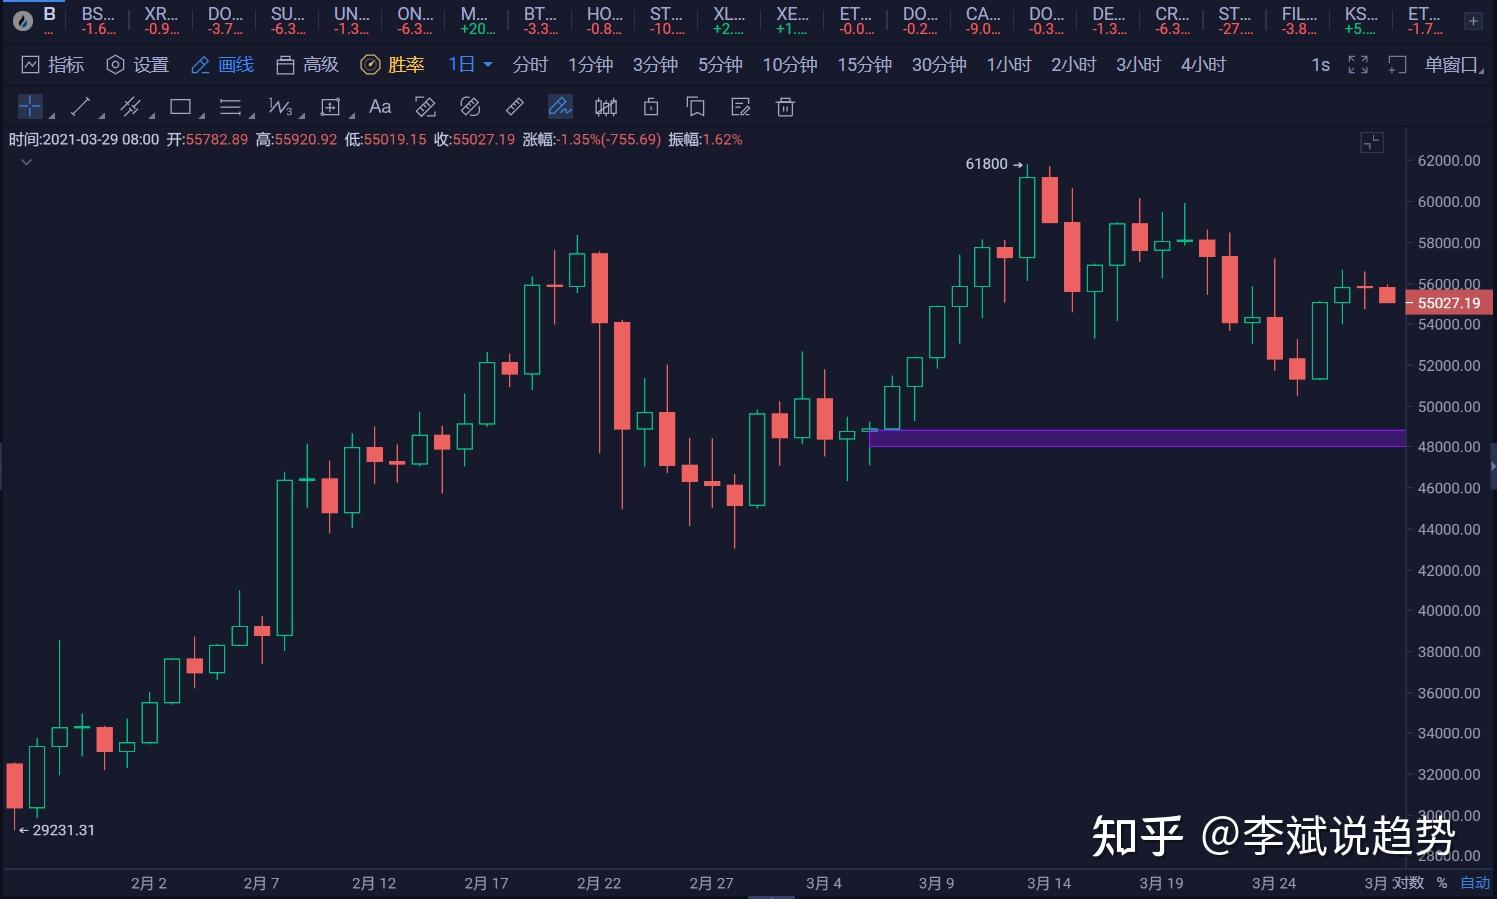Switch to the 1小时 timeframe
Screen dimensions: 1497x899
click(x=1008, y=65)
